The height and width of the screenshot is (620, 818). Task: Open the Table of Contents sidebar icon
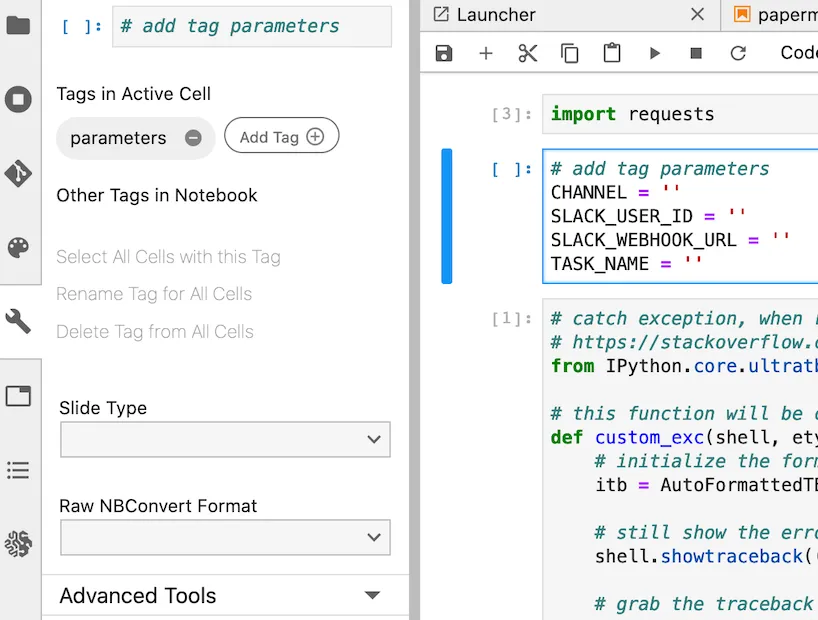[x=18, y=470]
